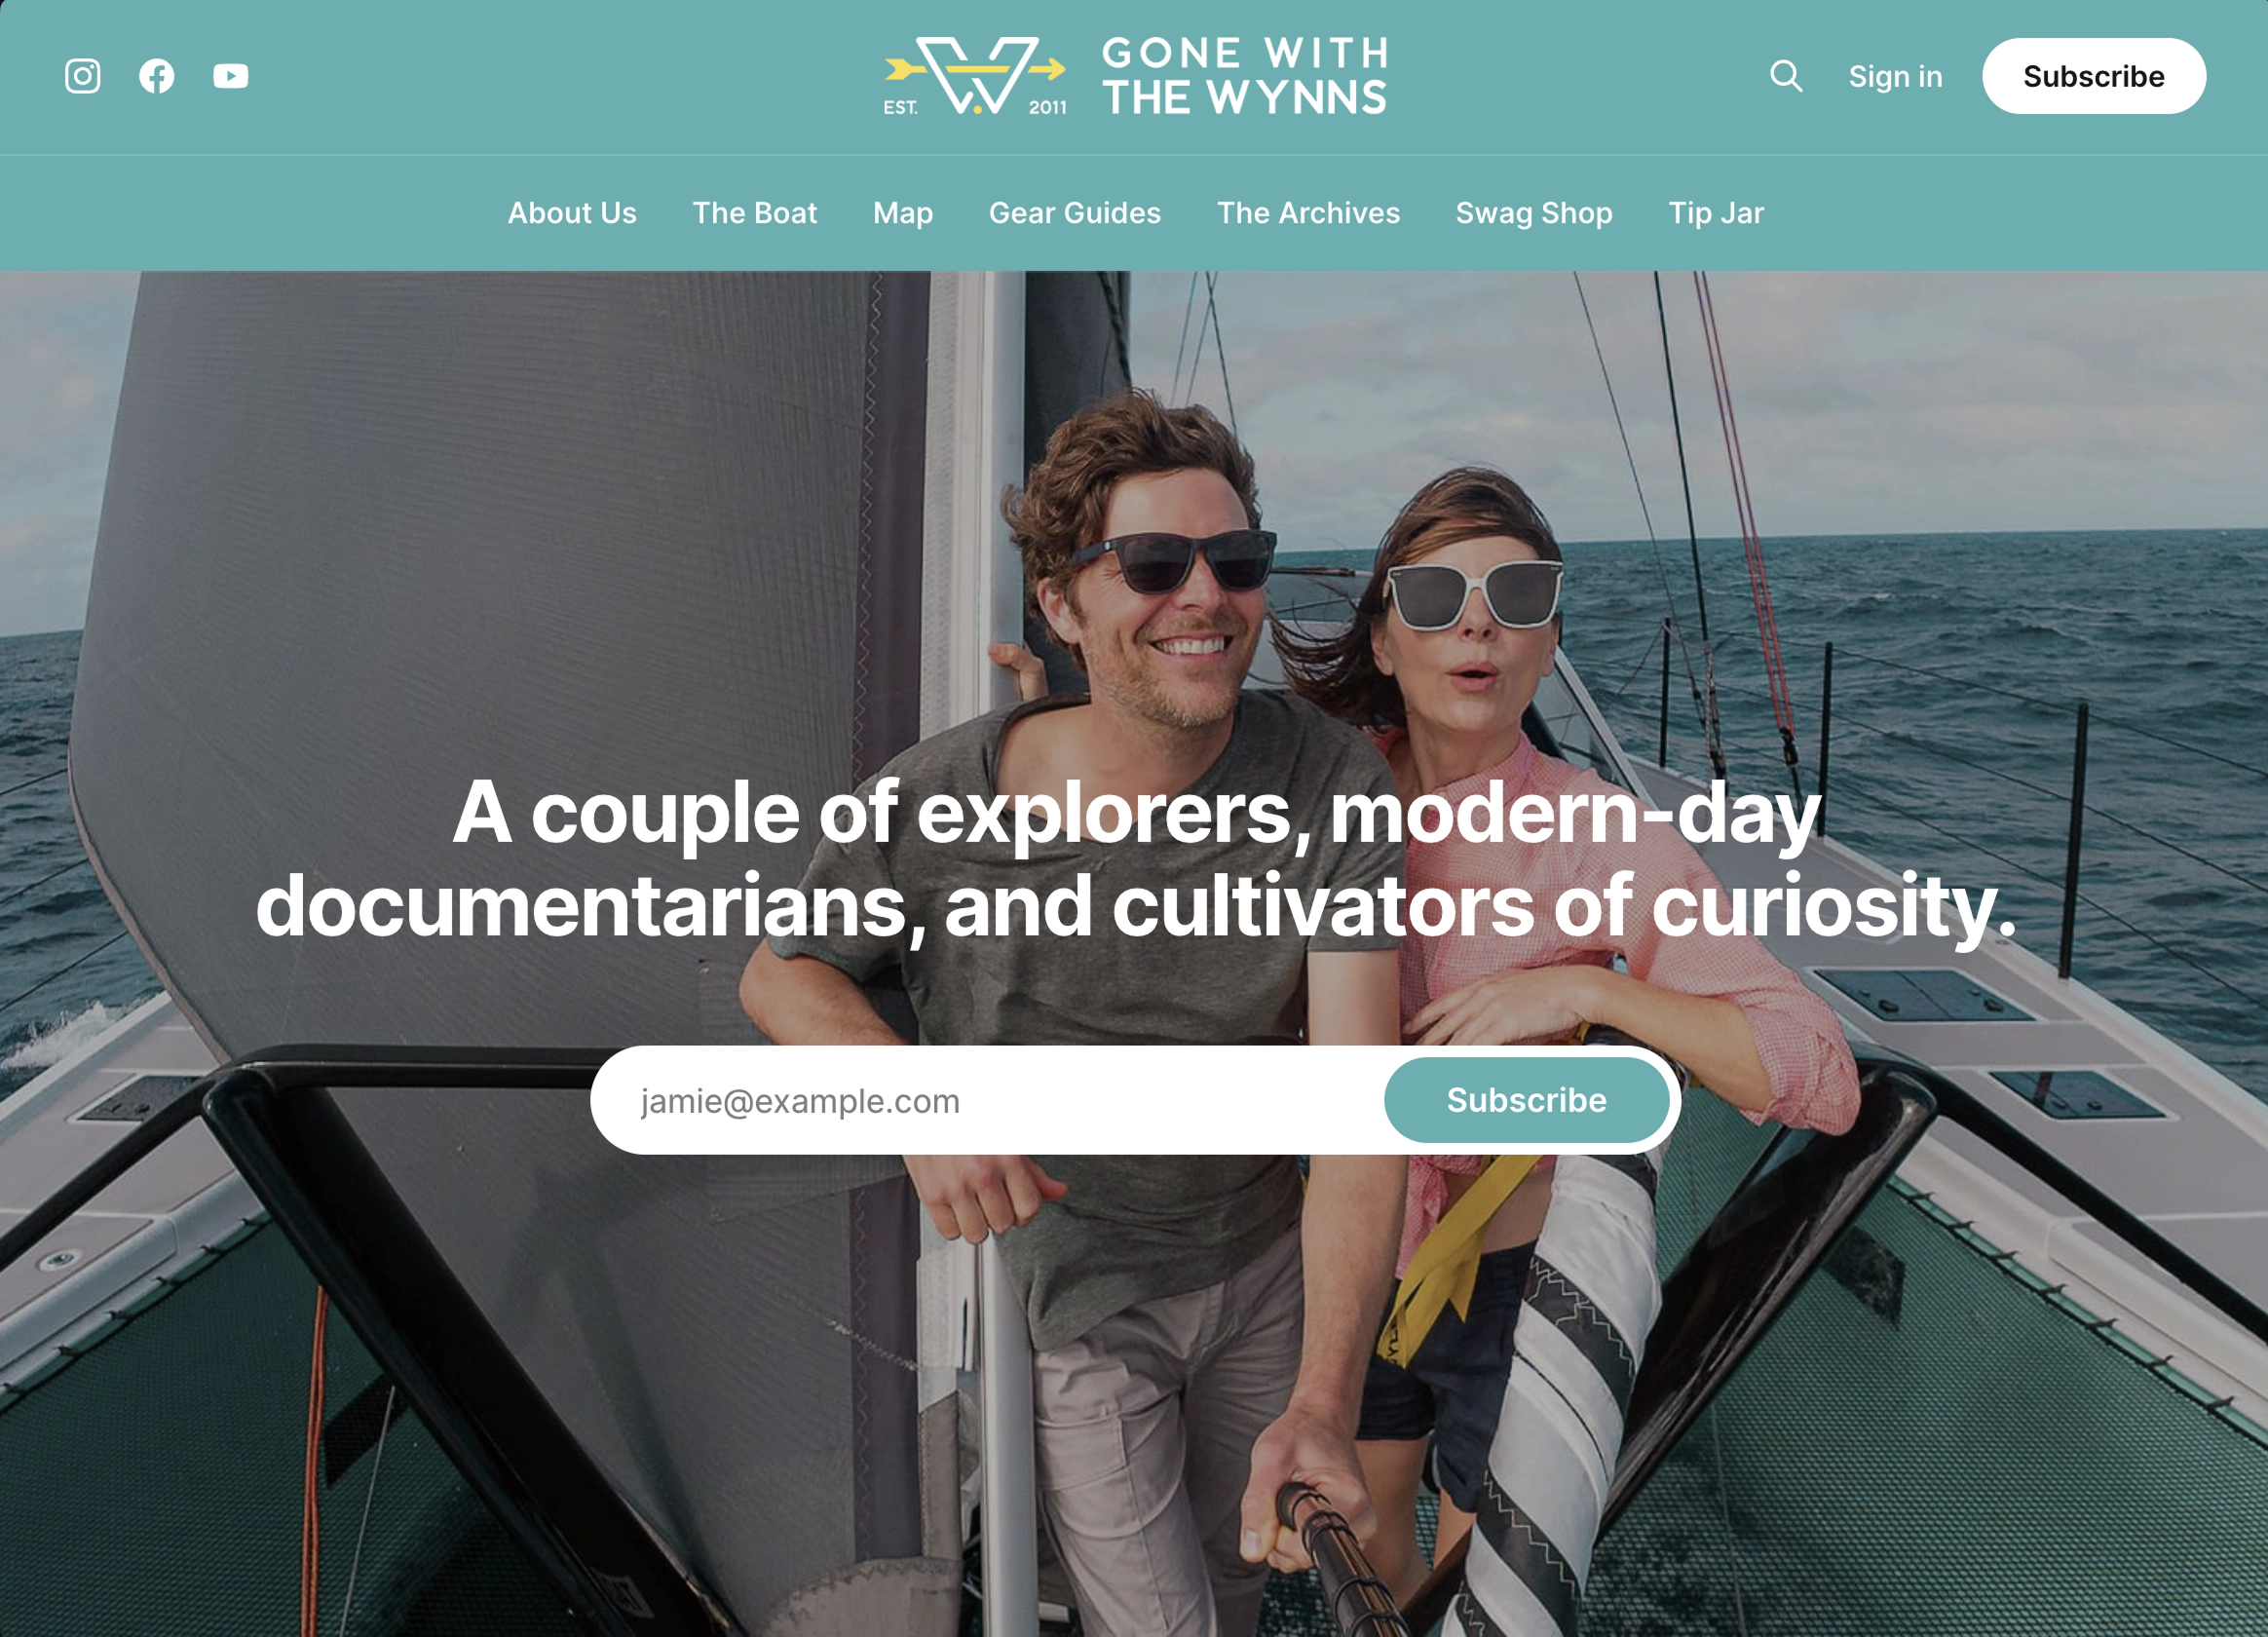Viewport: 2268px width, 1637px height.
Task: Visit the YouTube channel icon
Action: click(231, 76)
